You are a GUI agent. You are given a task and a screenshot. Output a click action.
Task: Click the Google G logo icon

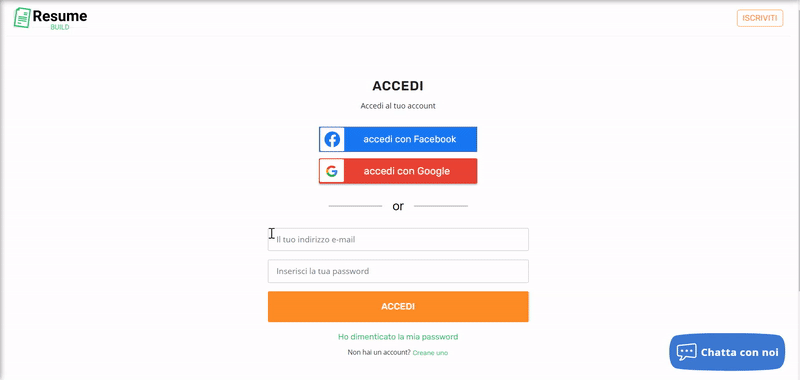pyautogui.click(x=332, y=171)
